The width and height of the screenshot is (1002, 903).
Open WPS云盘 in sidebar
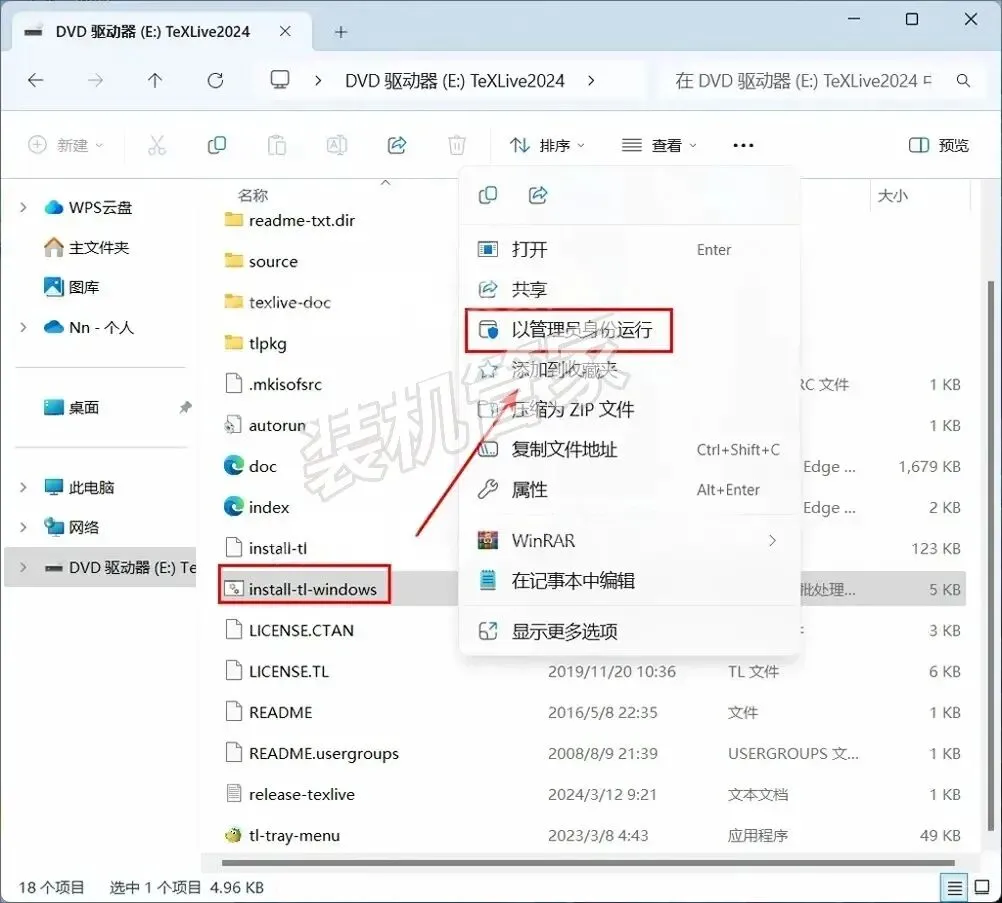(x=88, y=207)
